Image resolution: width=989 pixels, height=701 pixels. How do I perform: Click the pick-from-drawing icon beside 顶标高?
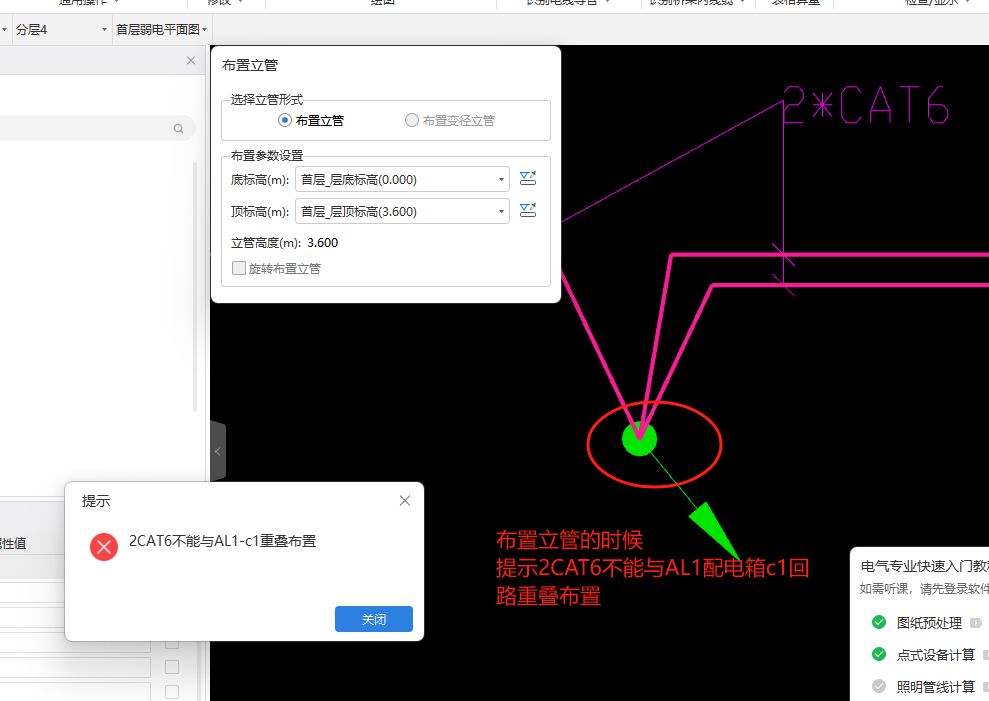[528, 210]
